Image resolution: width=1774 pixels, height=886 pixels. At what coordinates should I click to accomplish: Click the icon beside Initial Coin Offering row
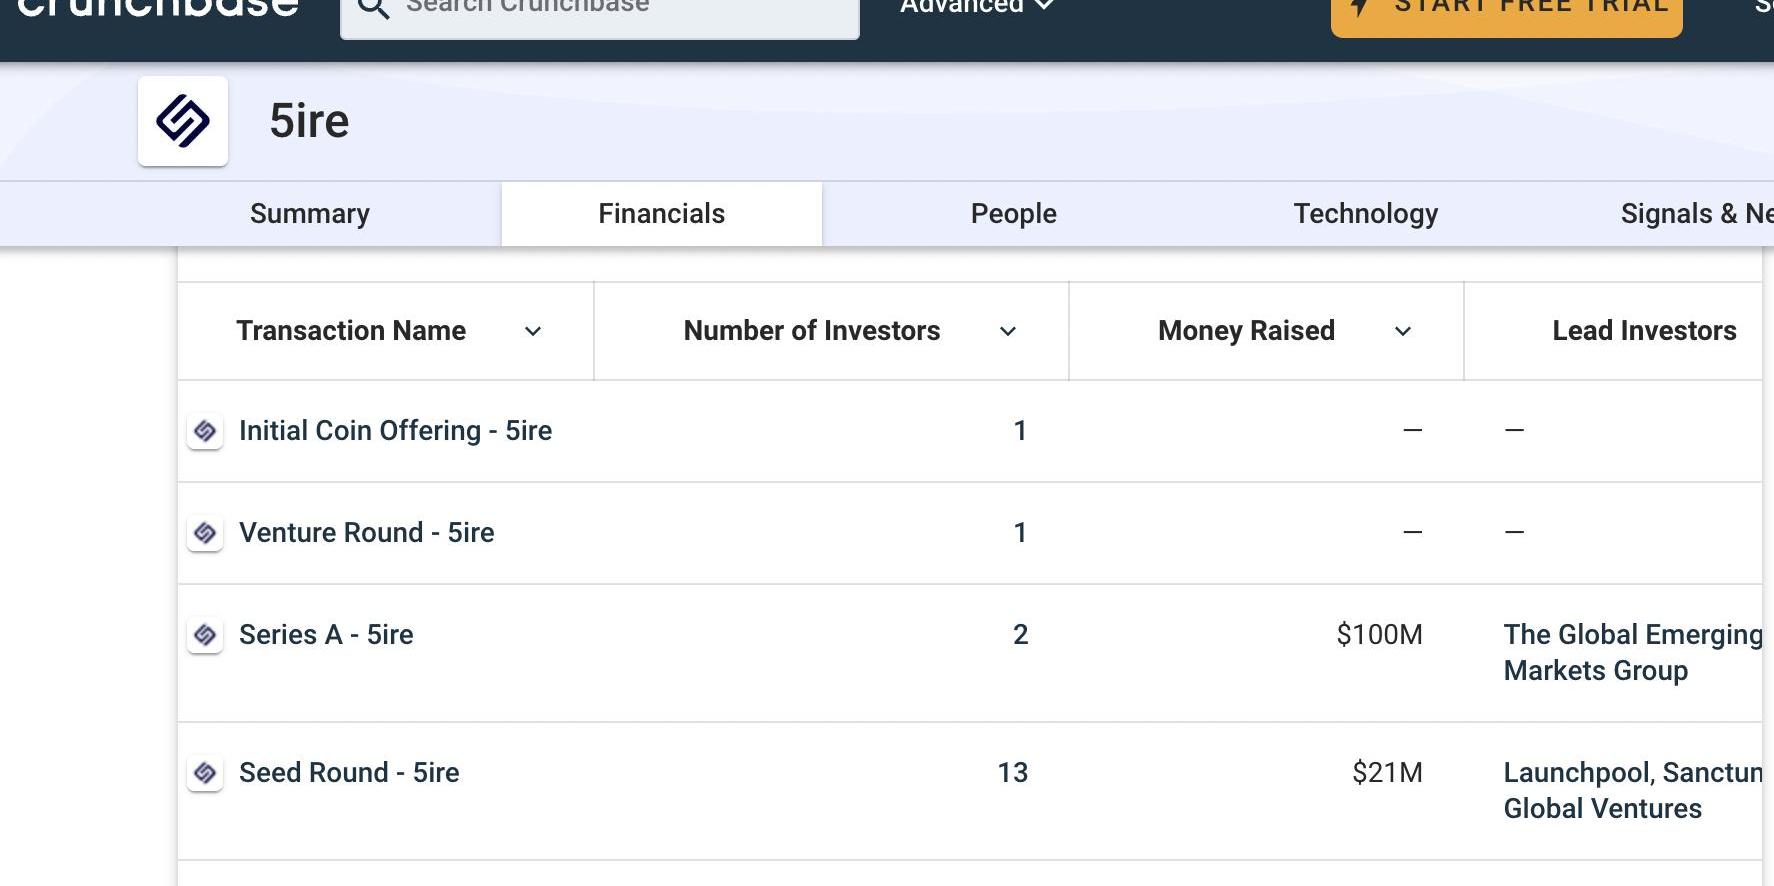pos(205,431)
